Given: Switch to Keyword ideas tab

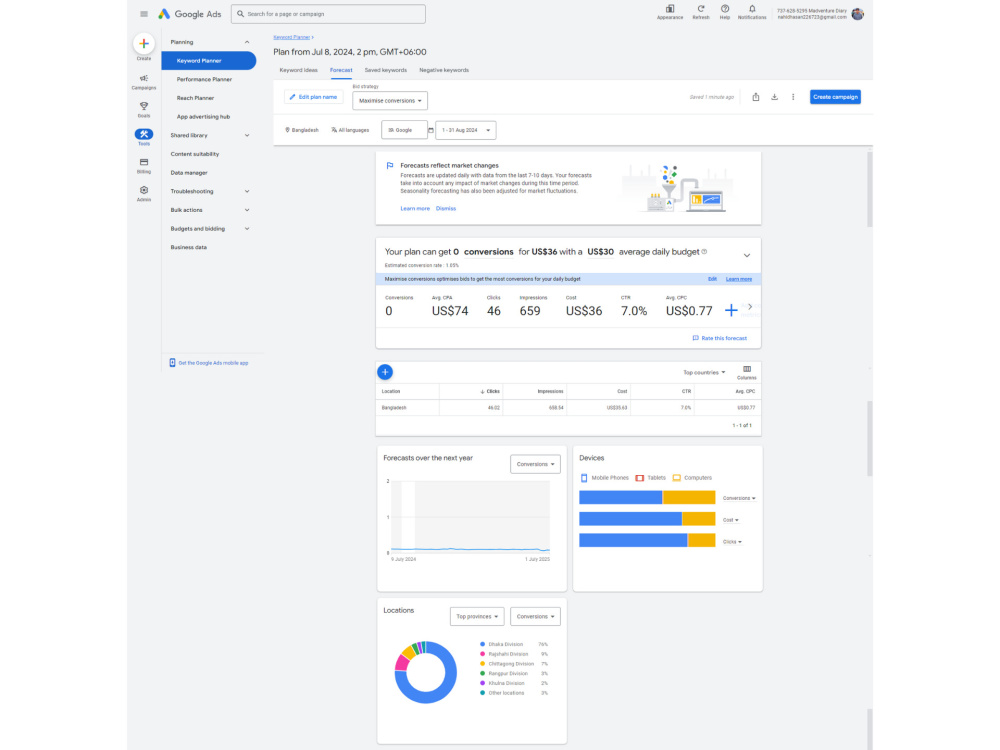Looking at the screenshot, I should pyautogui.click(x=298, y=70).
